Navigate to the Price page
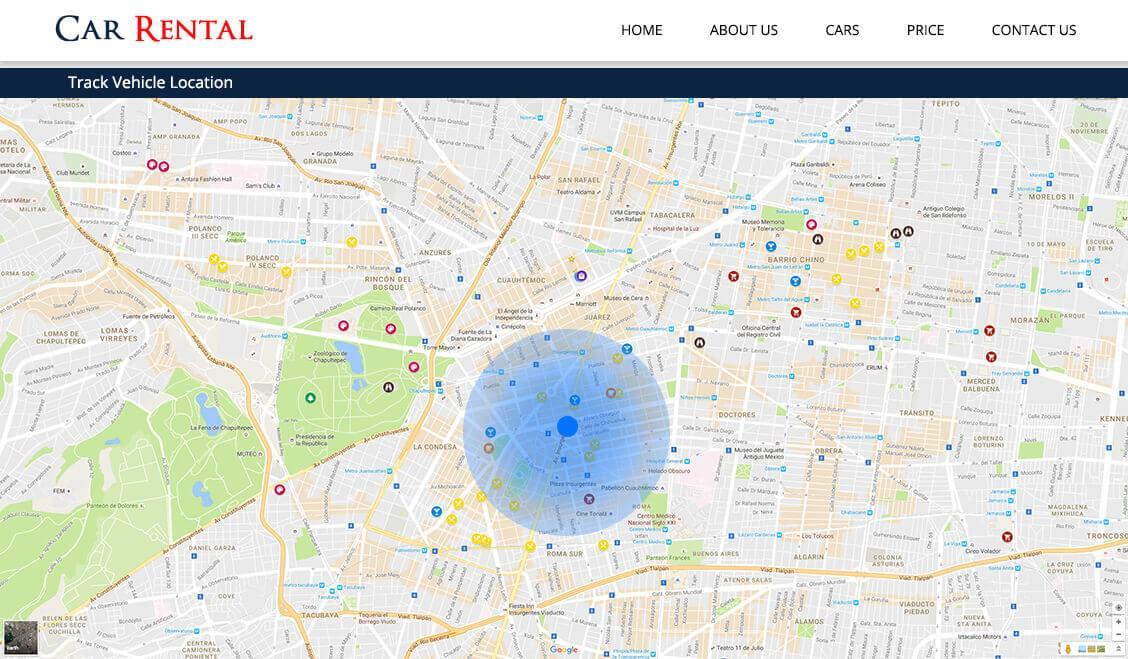This screenshot has width=1128, height=659. [925, 30]
